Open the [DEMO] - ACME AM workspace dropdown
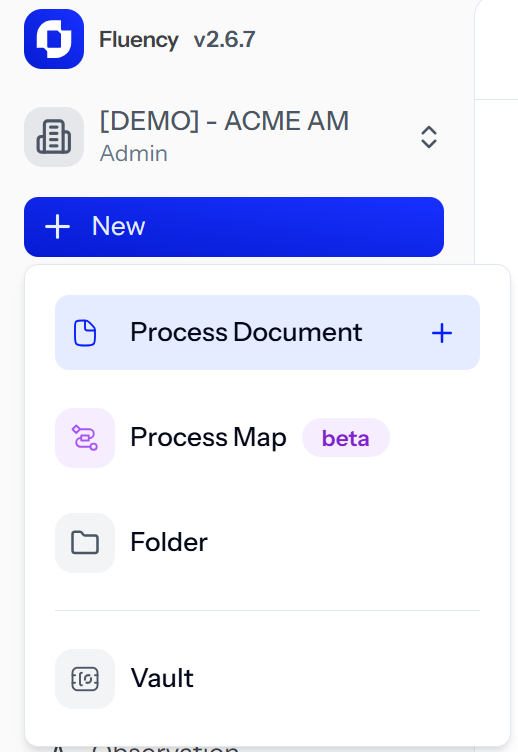This screenshot has height=752, width=518. tap(234, 137)
